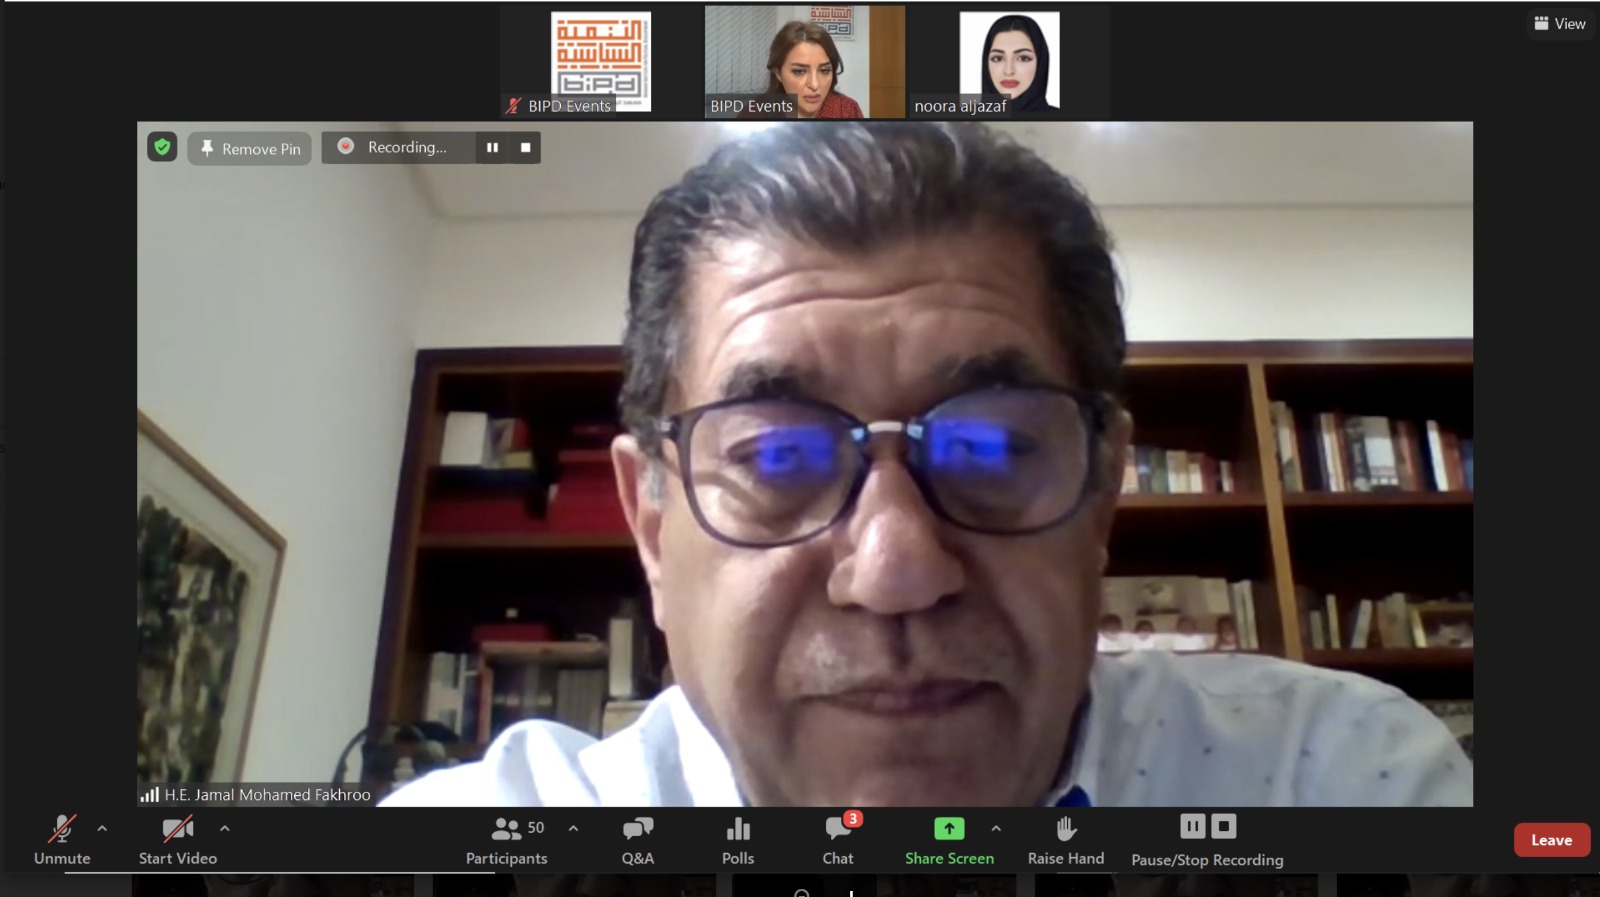Raise Hand in the meeting

1066,839
